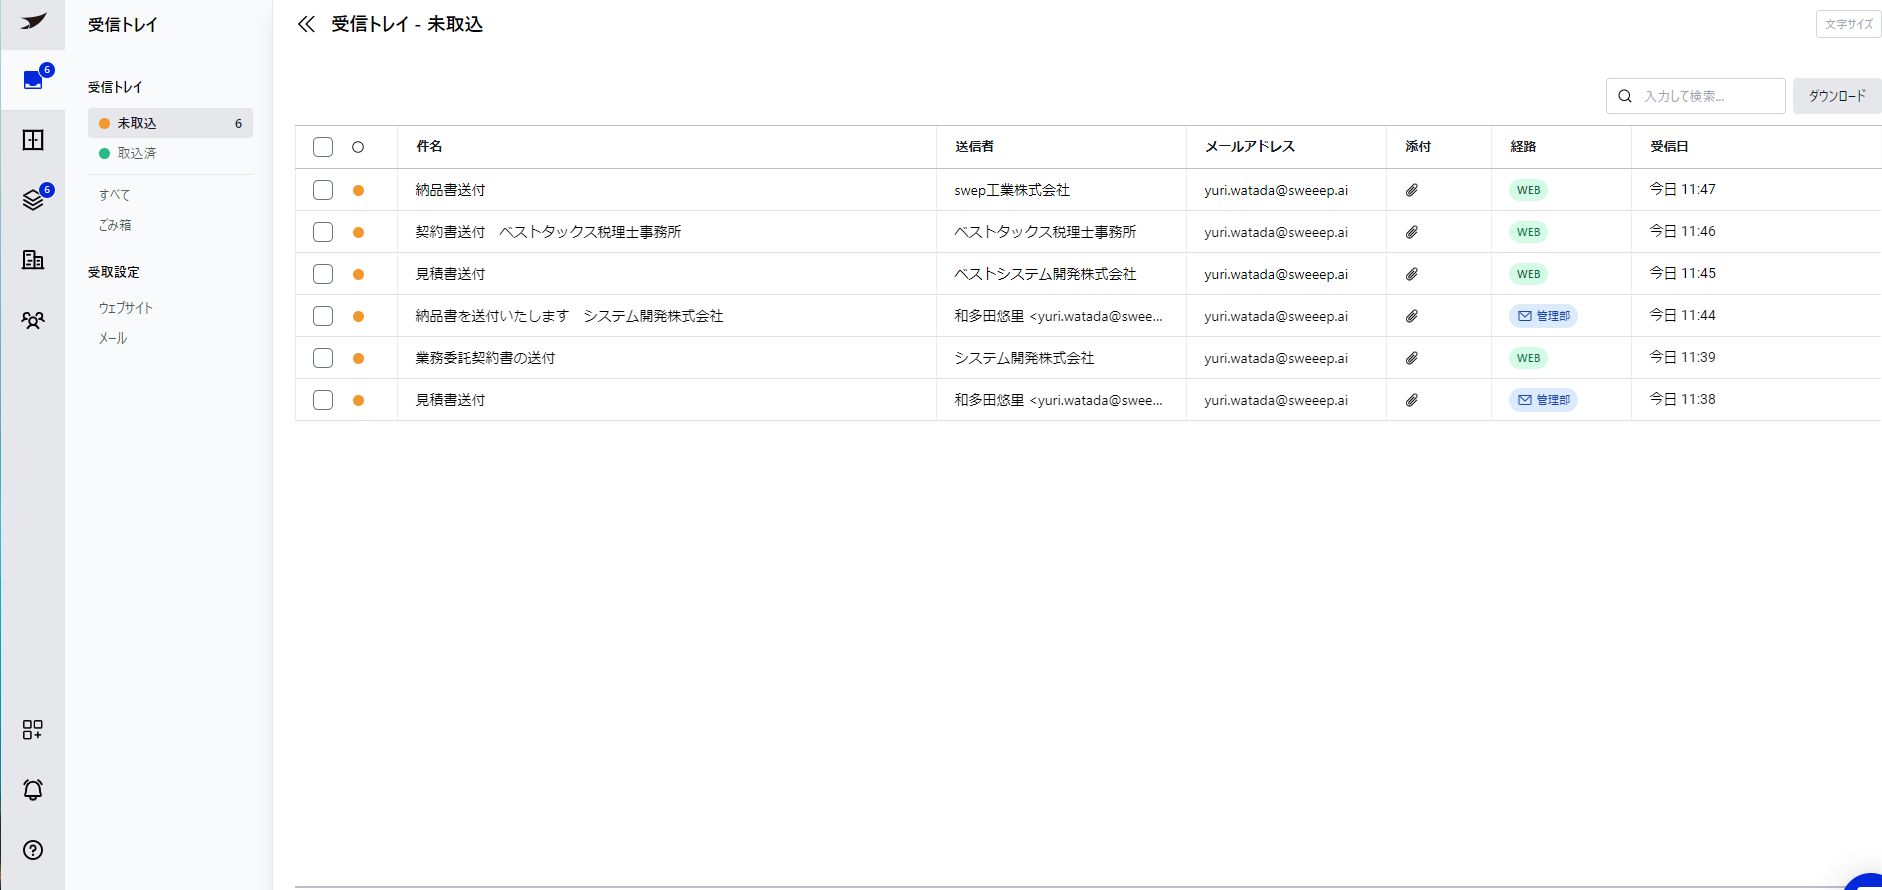1882x890 pixels.
Task: Switch to 取込済 folder
Action: click(x=137, y=153)
